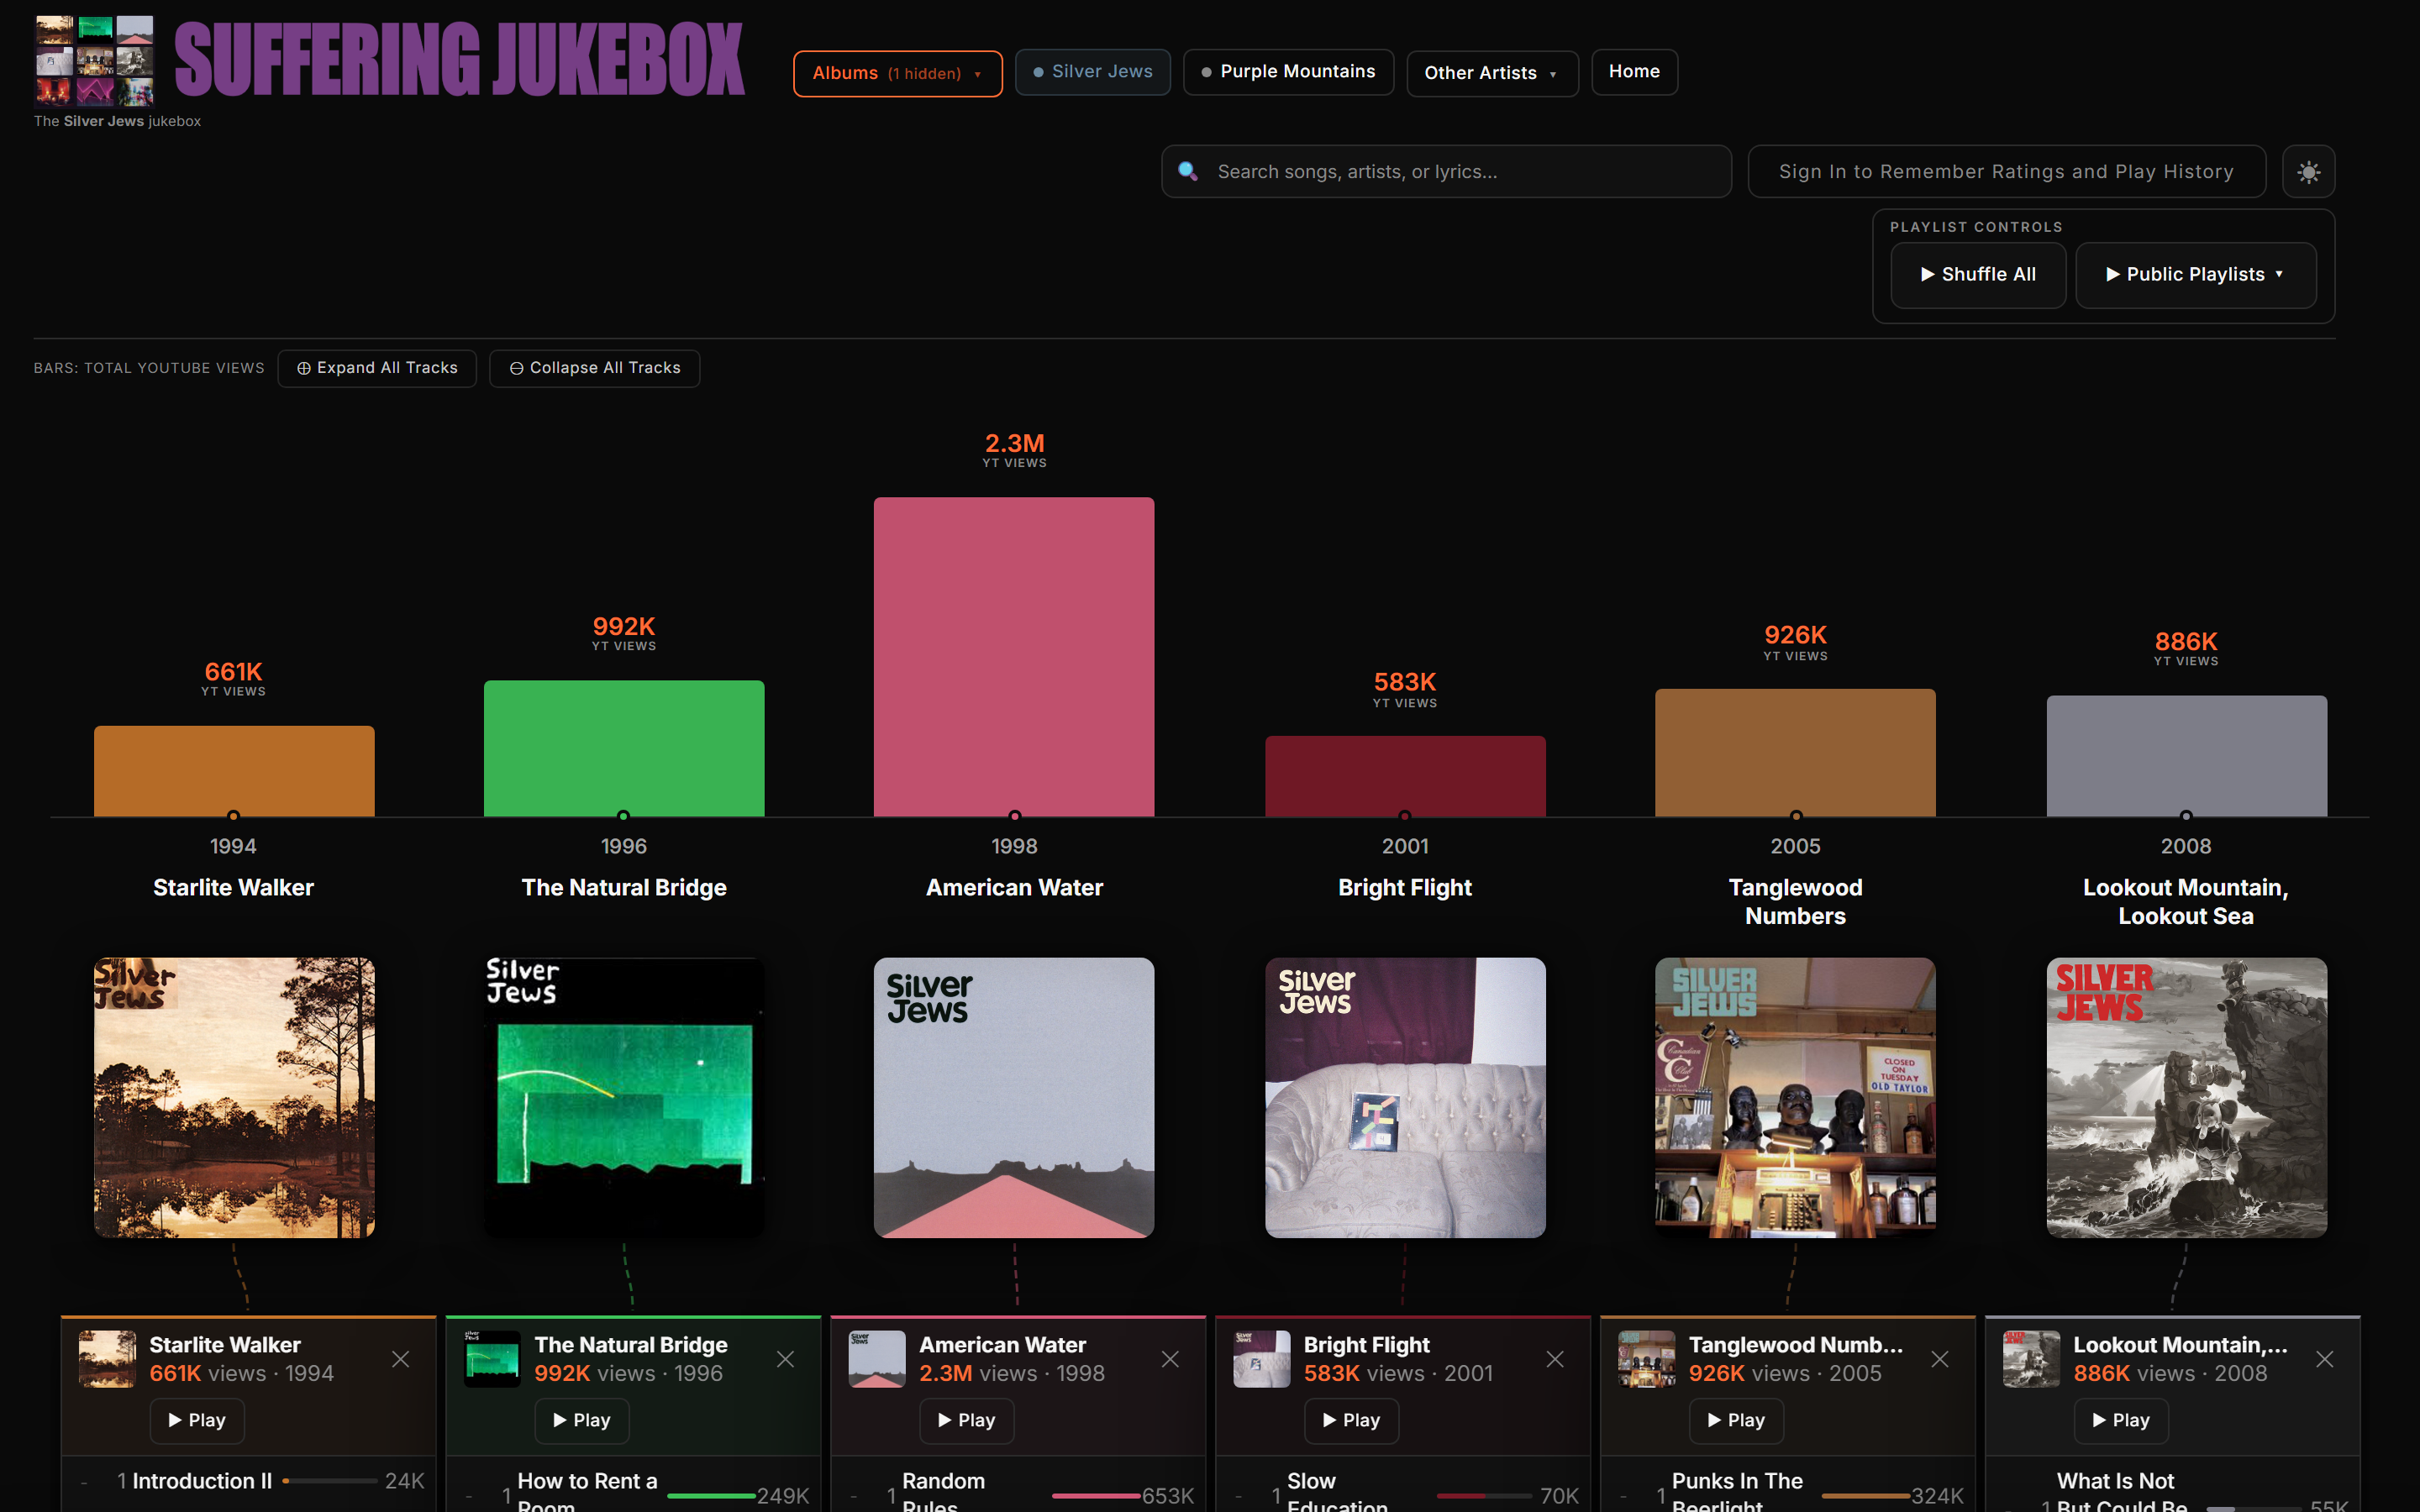Open the large Natural Bridge album cover
The height and width of the screenshot is (1512, 2420).
(x=624, y=1098)
